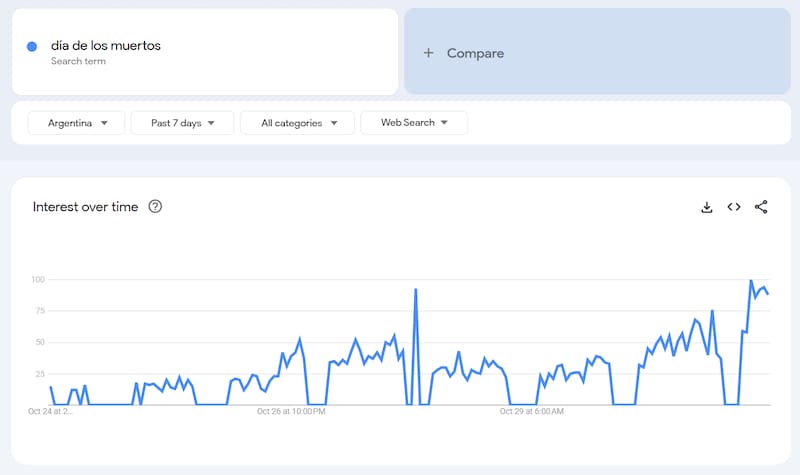Screen dimensions: 800x475
Task: Click the Interest over time heading
Action: [85, 207]
